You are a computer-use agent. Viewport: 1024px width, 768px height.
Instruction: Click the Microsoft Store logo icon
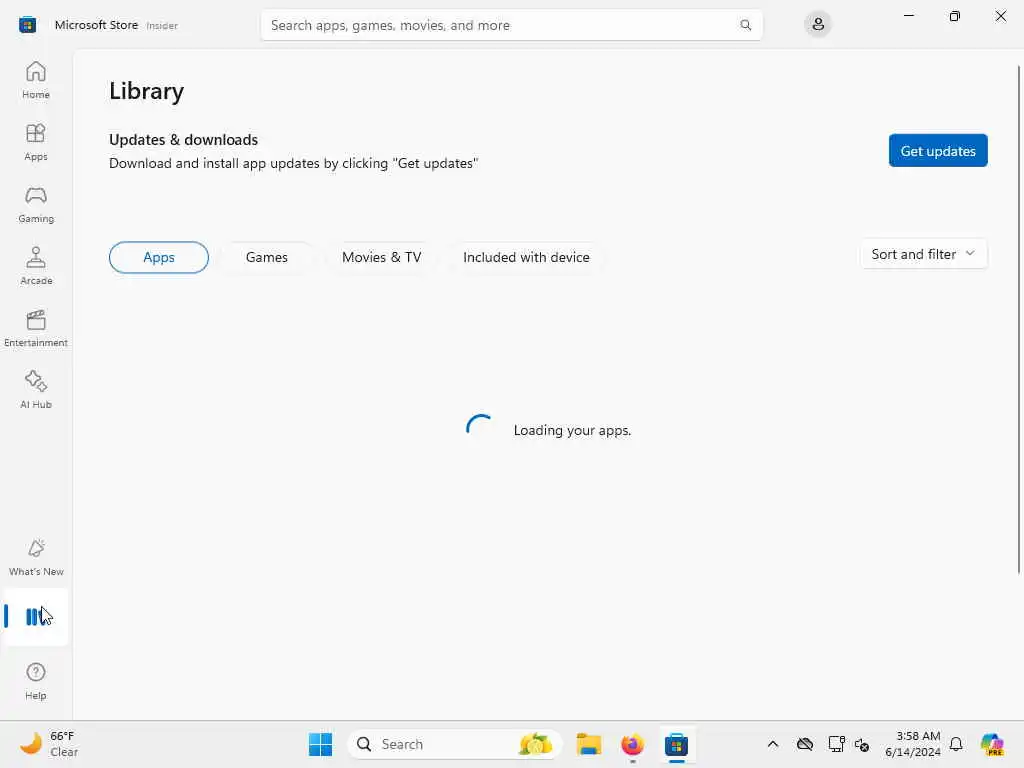(x=27, y=25)
